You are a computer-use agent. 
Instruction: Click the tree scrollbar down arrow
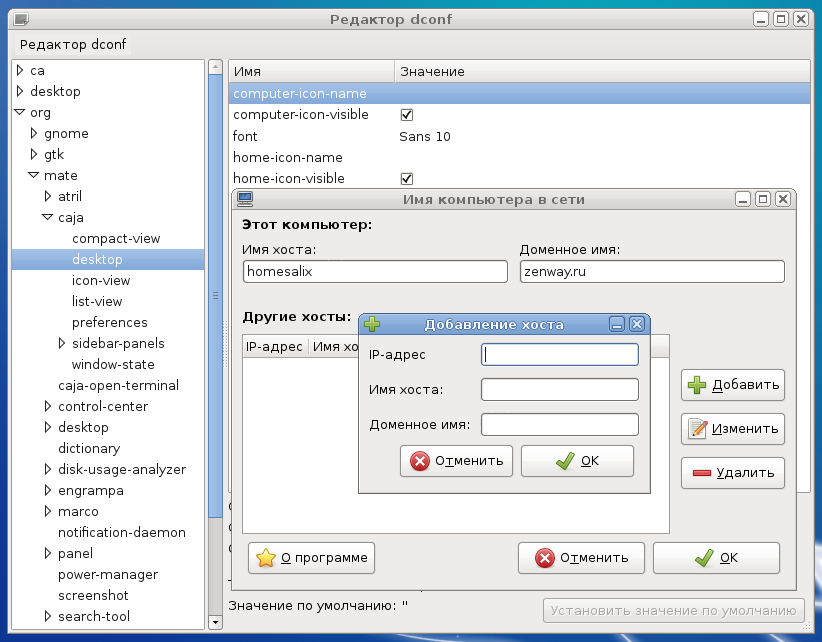pyautogui.click(x=215, y=623)
